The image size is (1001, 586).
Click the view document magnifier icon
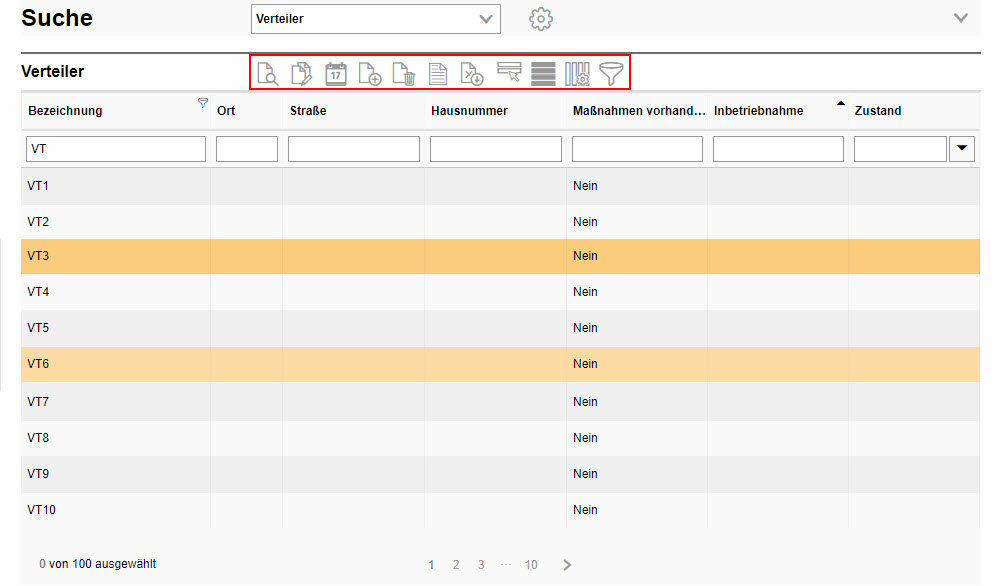coord(267,73)
